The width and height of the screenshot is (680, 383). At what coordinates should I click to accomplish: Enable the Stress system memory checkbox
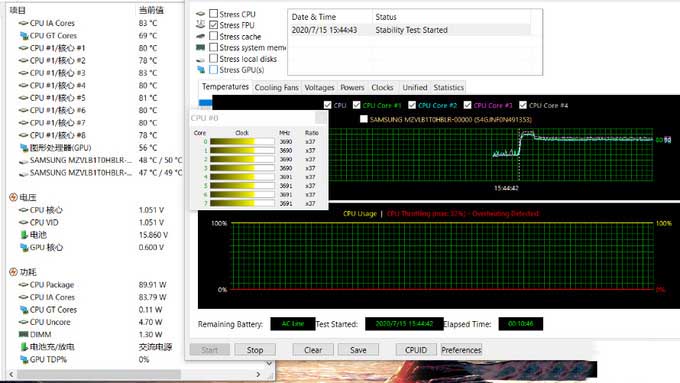(x=213, y=47)
